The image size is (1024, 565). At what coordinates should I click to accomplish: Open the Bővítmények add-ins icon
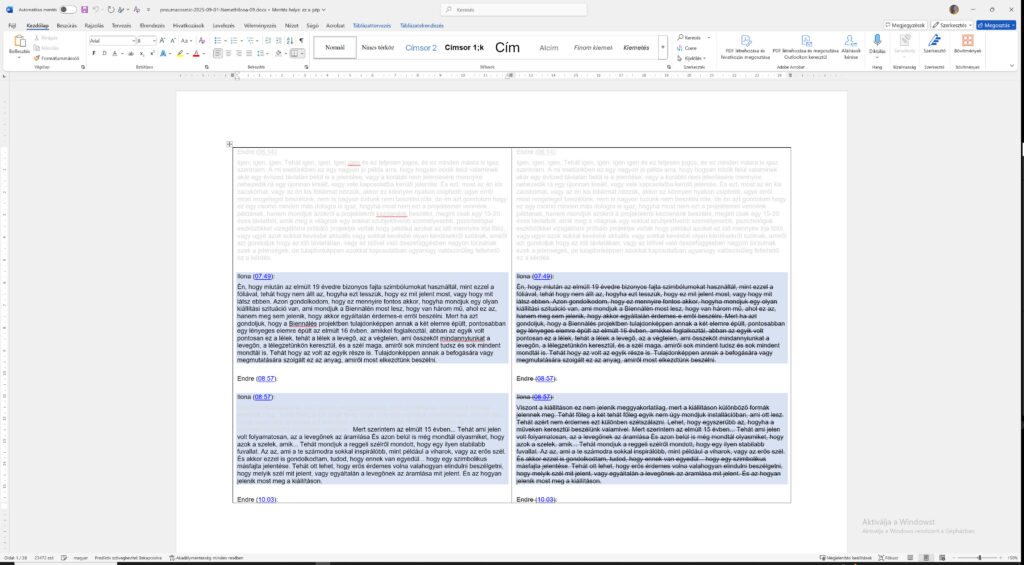pos(967,43)
